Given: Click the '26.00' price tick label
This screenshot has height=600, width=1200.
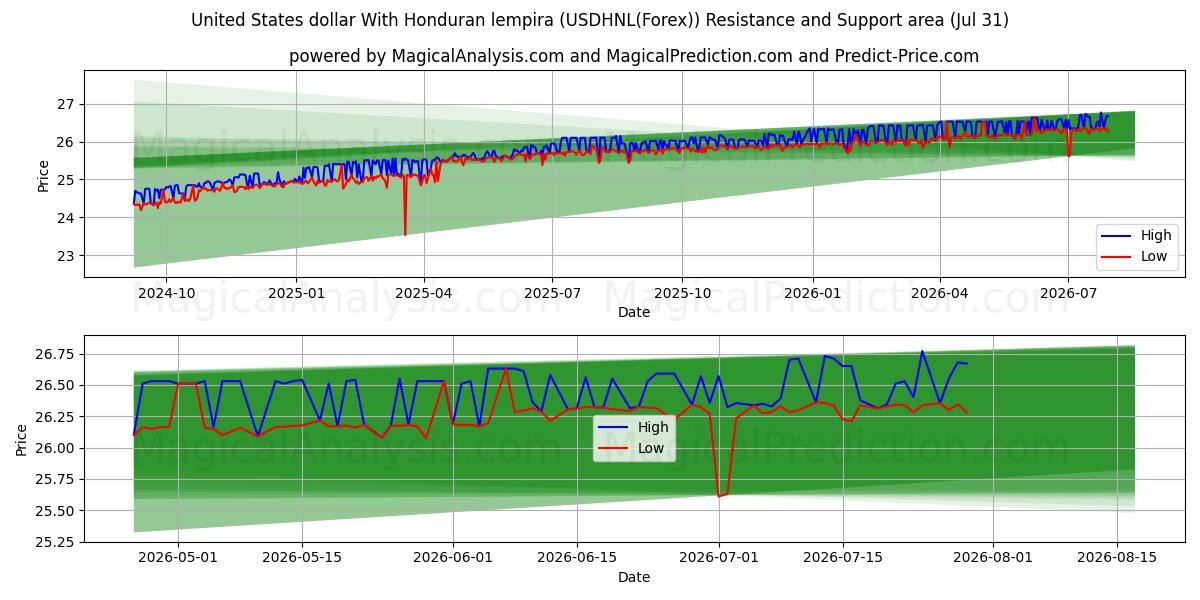Looking at the screenshot, I should coord(57,448).
